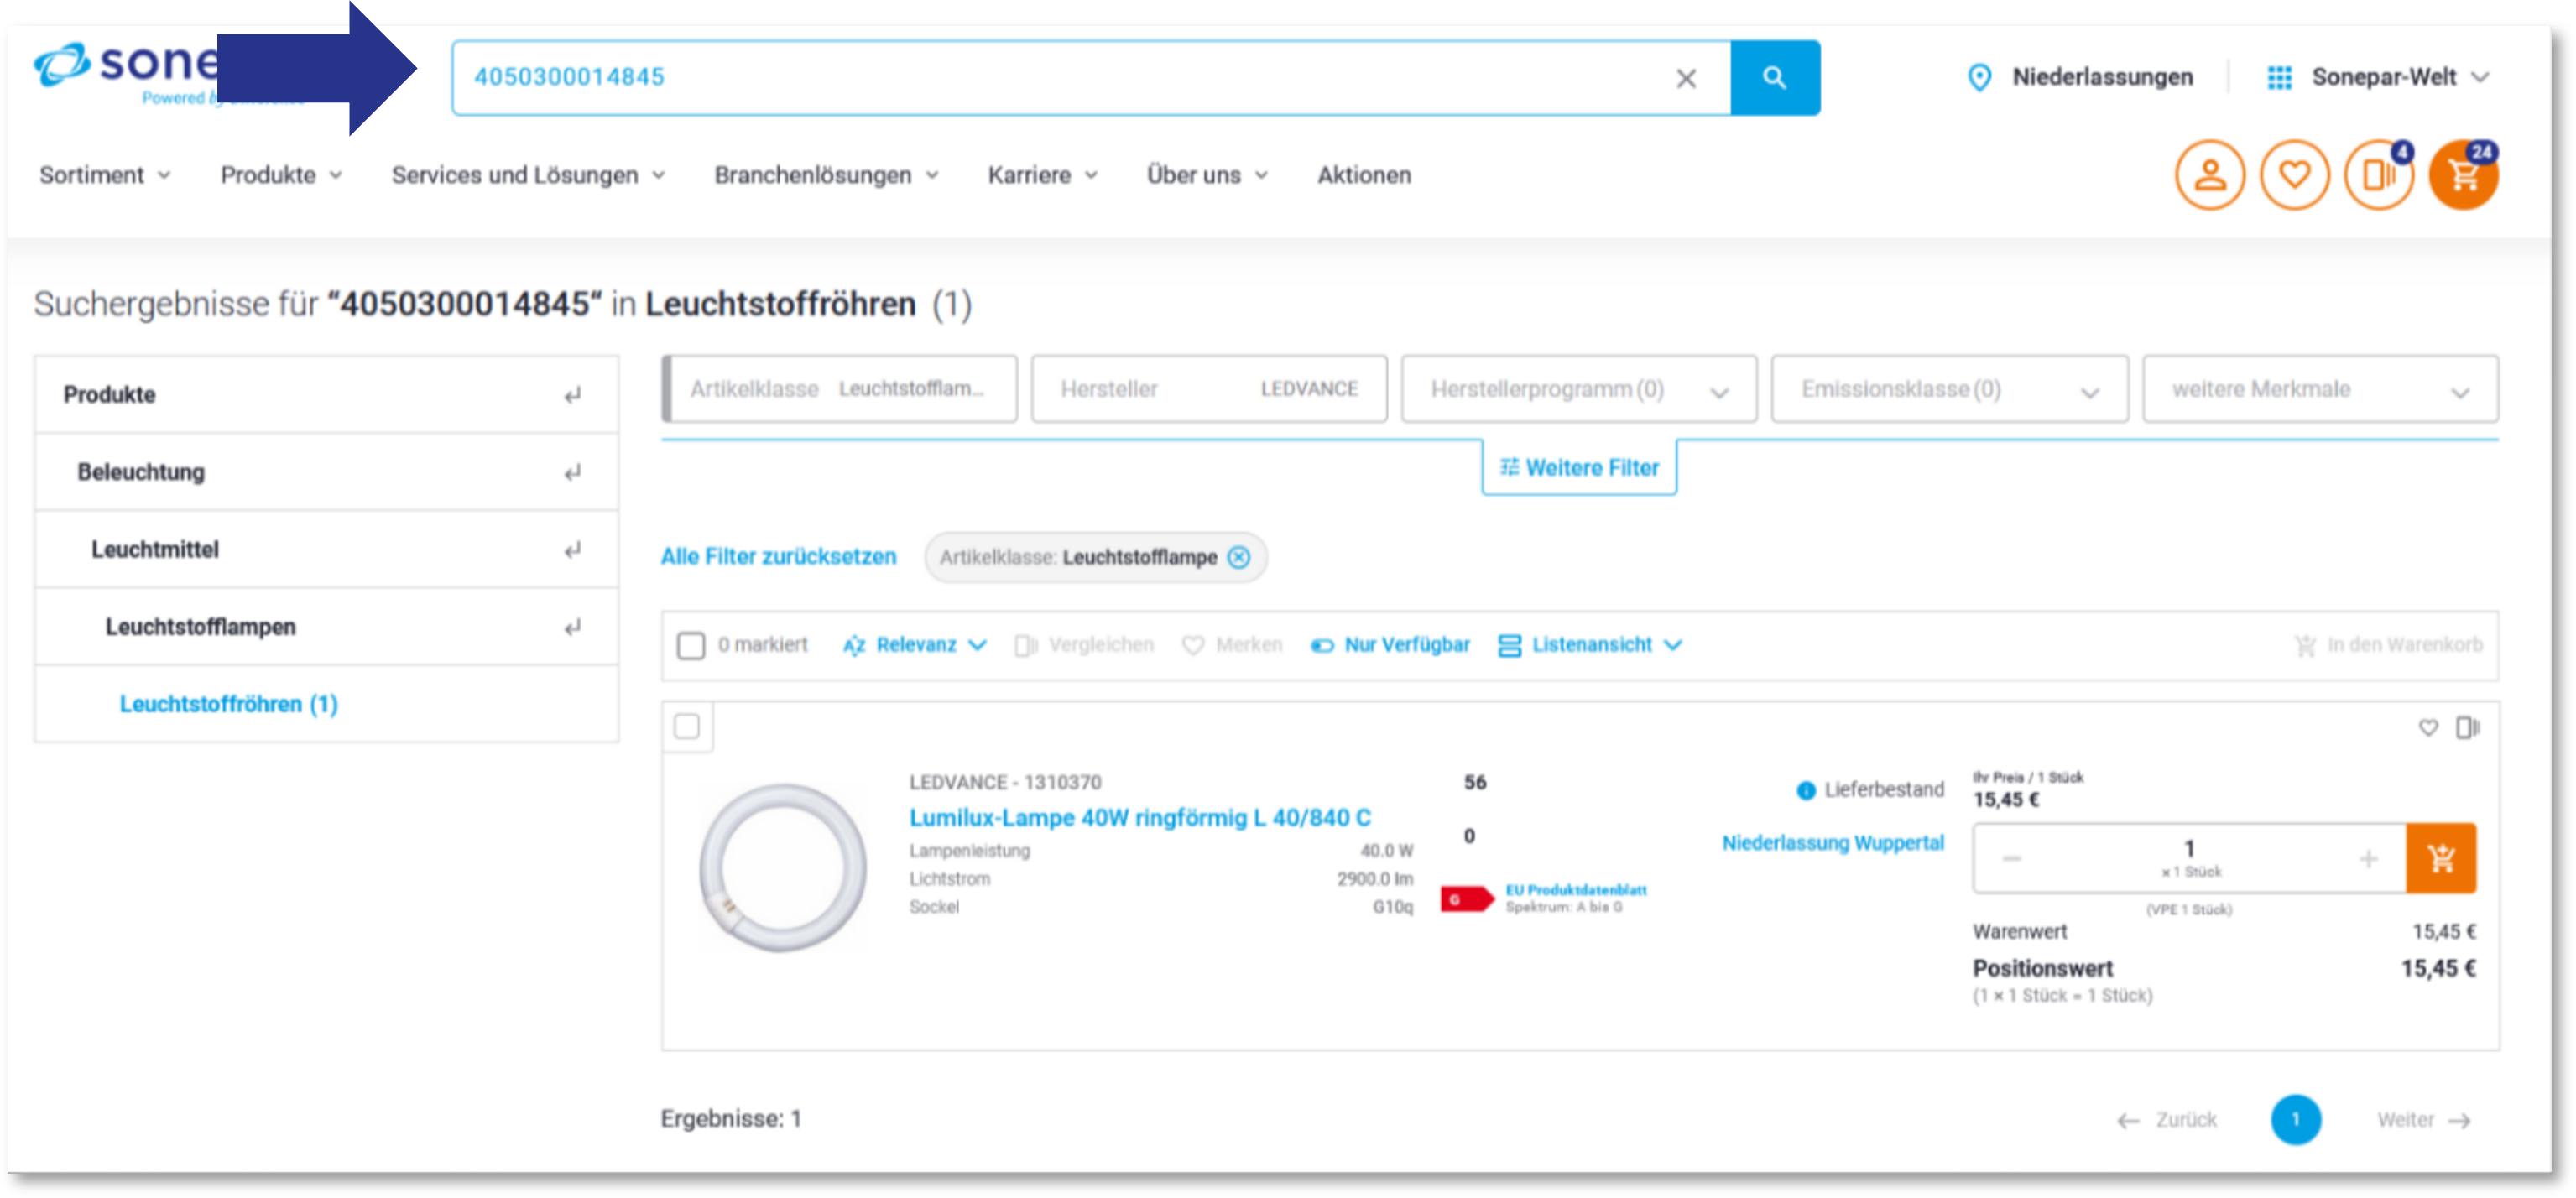
Task: Go to Aktionen page
Action: (1364, 175)
